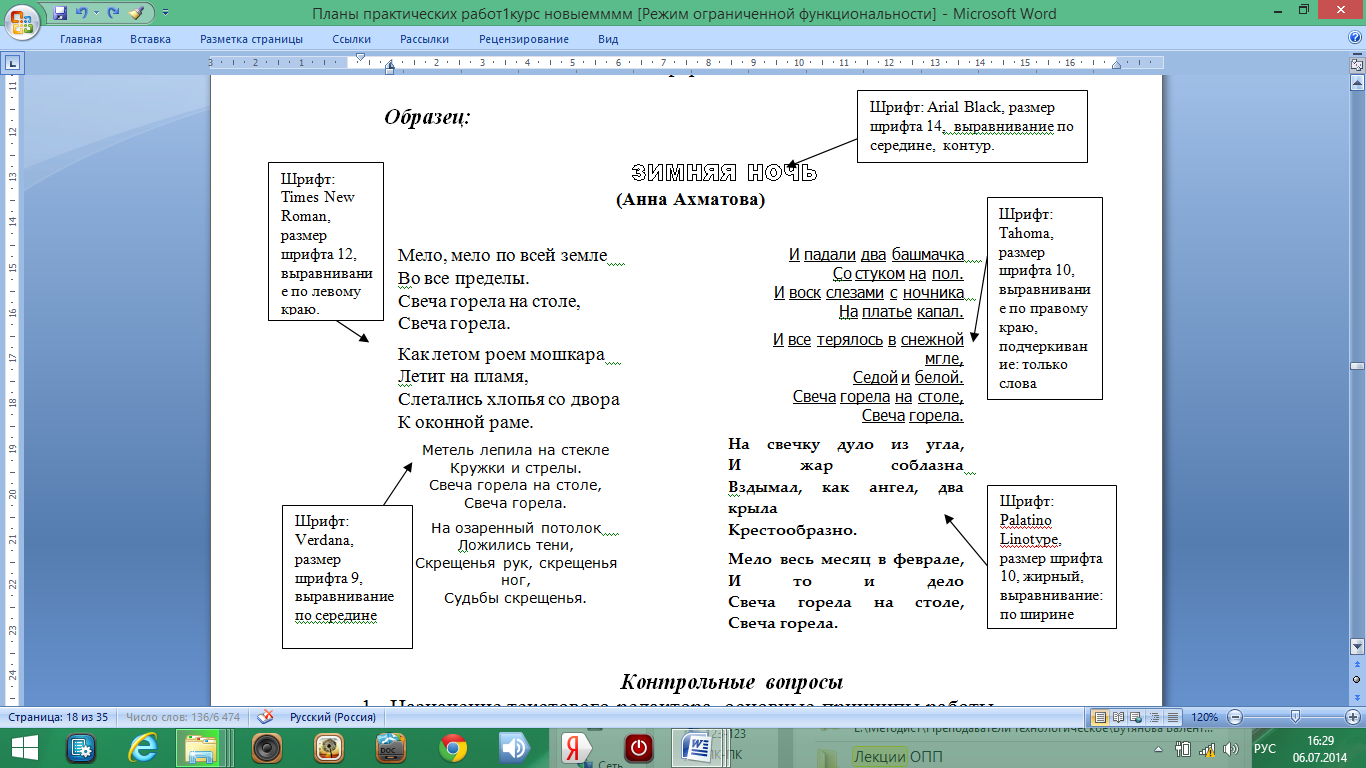Click the vertical scrollbar down arrow
Screen dimensions: 1366x768
click(x=1357, y=647)
